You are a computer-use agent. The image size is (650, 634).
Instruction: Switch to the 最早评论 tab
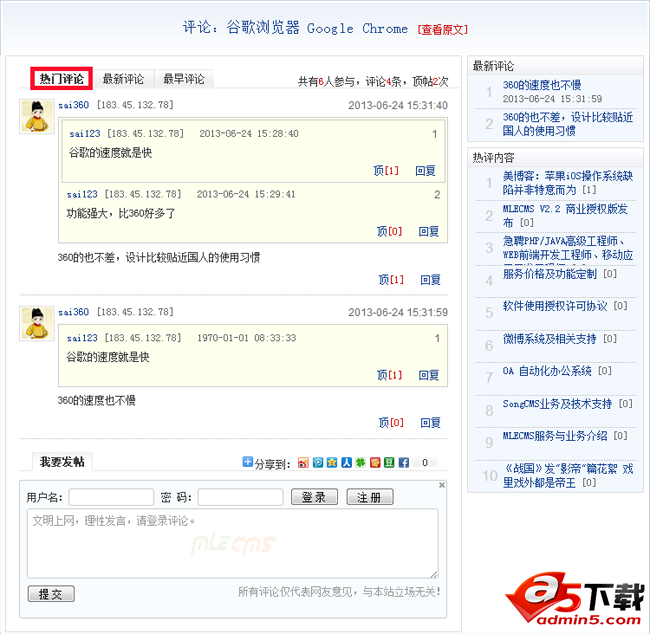[x=184, y=79]
